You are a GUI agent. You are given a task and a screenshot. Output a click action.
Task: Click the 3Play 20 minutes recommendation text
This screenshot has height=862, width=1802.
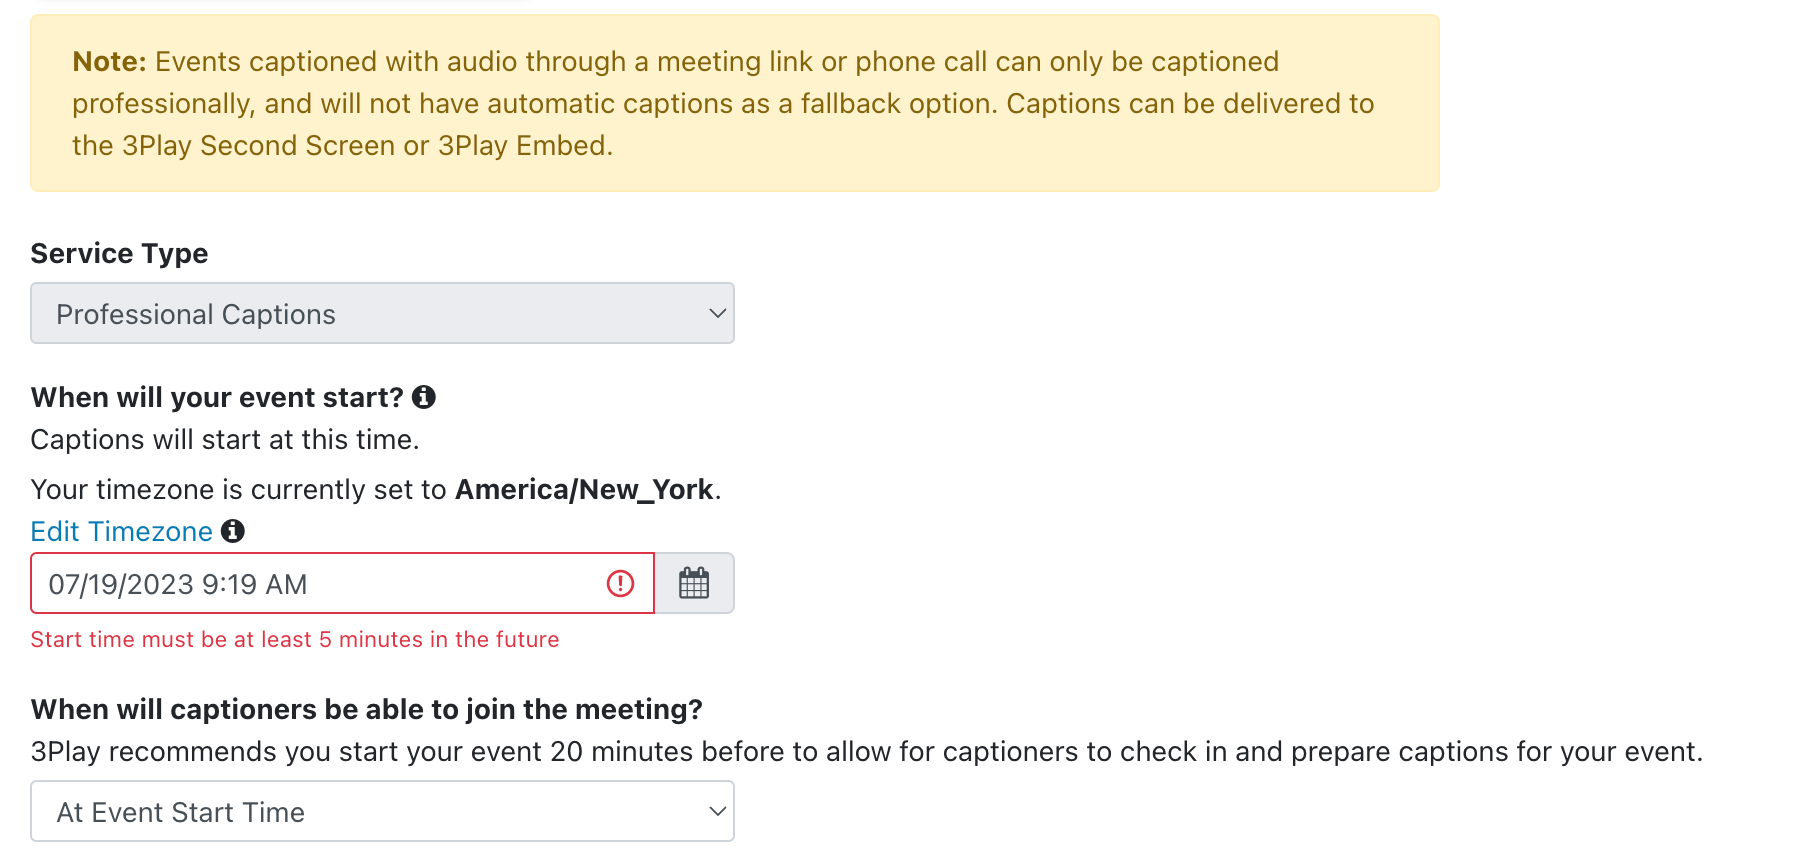[867, 751]
